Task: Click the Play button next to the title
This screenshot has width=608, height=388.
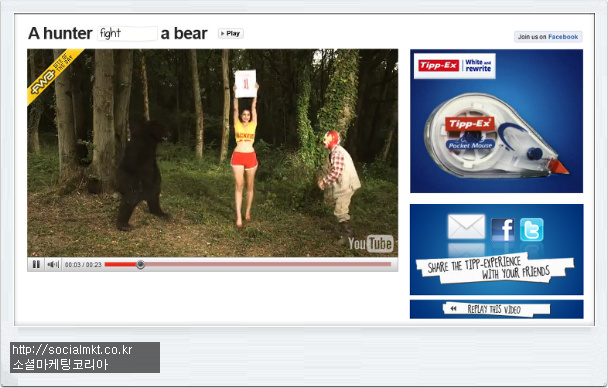Action: pos(231,34)
